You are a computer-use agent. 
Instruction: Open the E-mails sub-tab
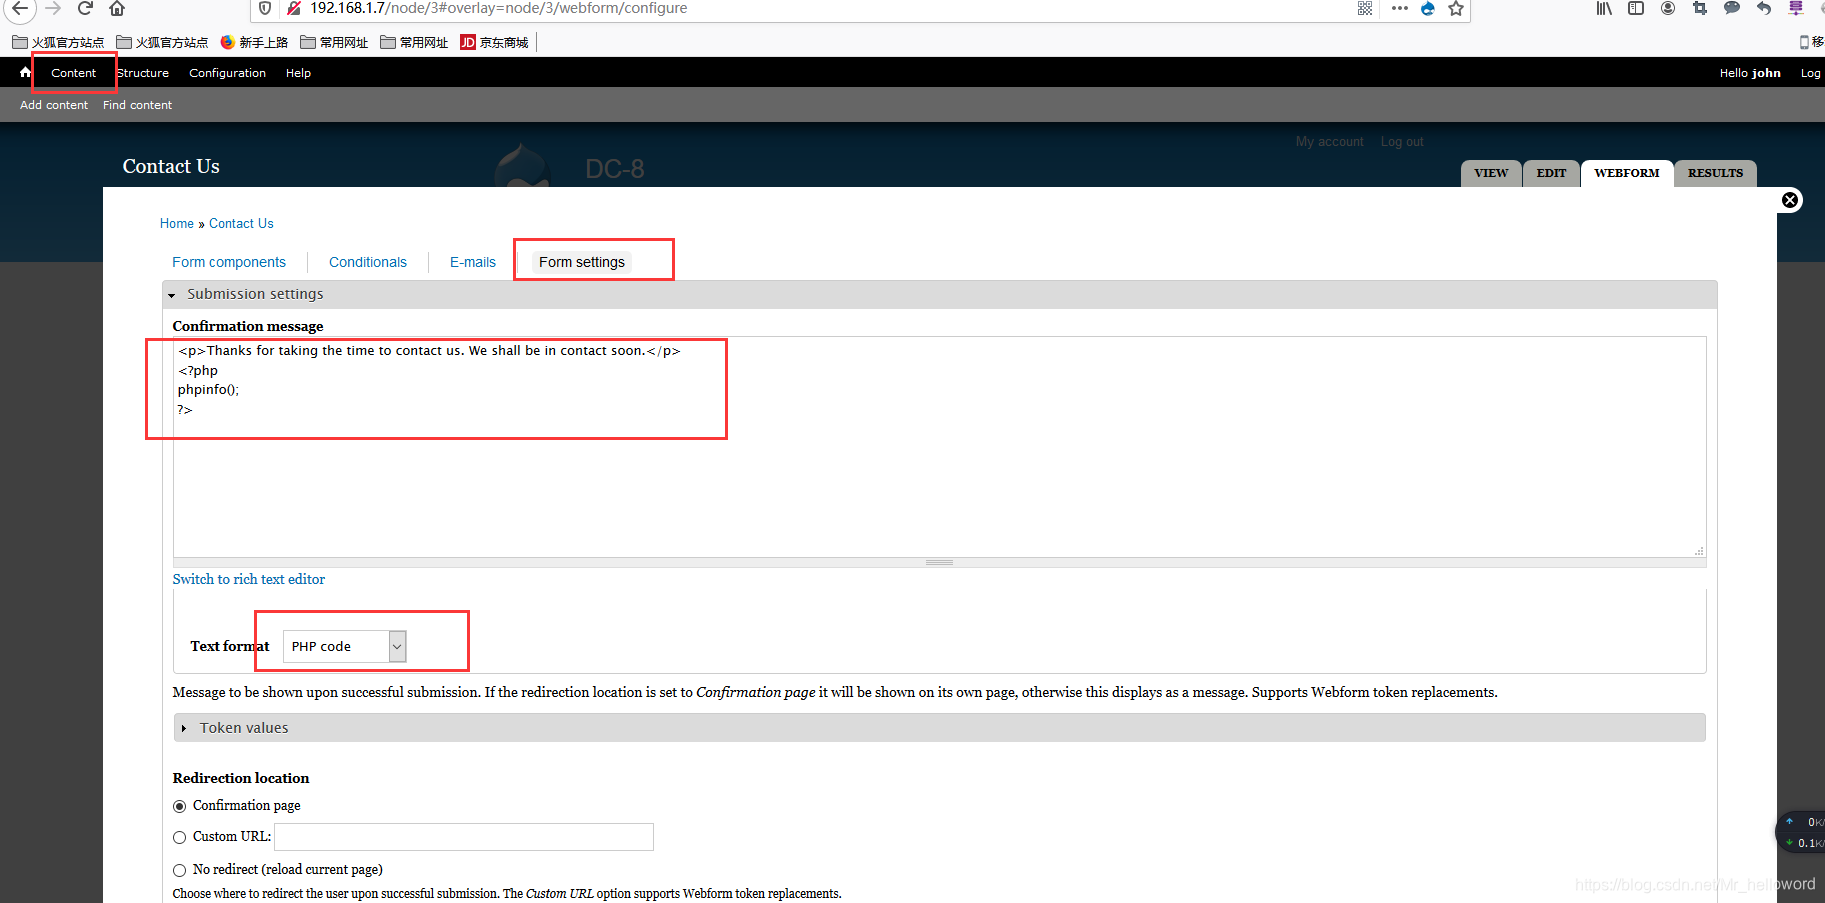coord(473,262)
